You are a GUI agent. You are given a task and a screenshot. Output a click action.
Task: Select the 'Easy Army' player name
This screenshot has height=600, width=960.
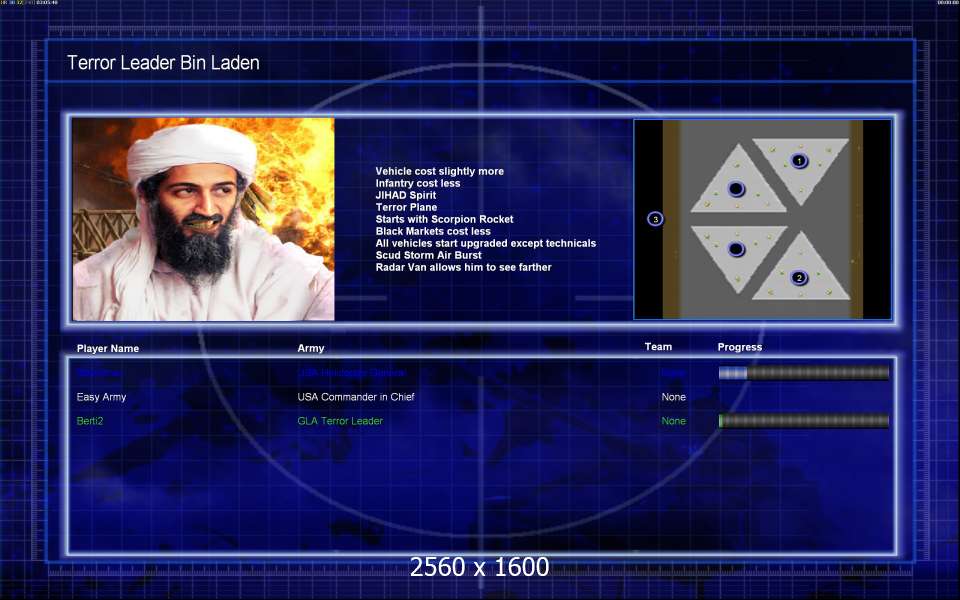(101, 397)
